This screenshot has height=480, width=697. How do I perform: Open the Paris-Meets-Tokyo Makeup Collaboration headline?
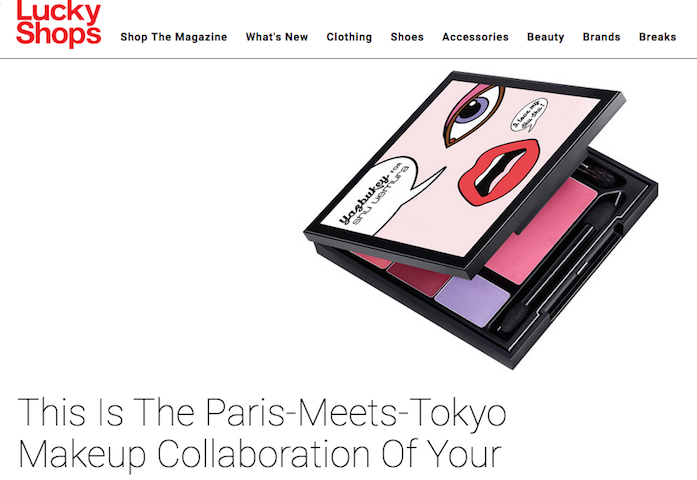click(262, 433)
